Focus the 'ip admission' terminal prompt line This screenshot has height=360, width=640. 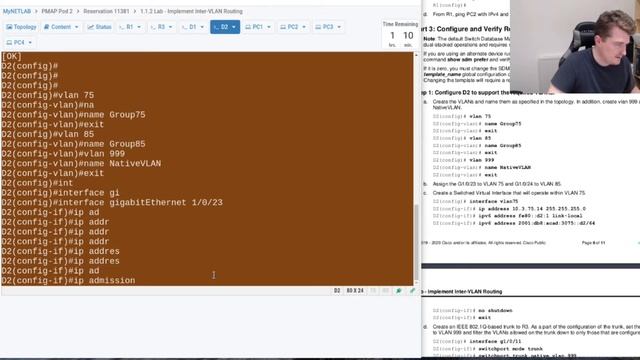(x=68, y=280)
